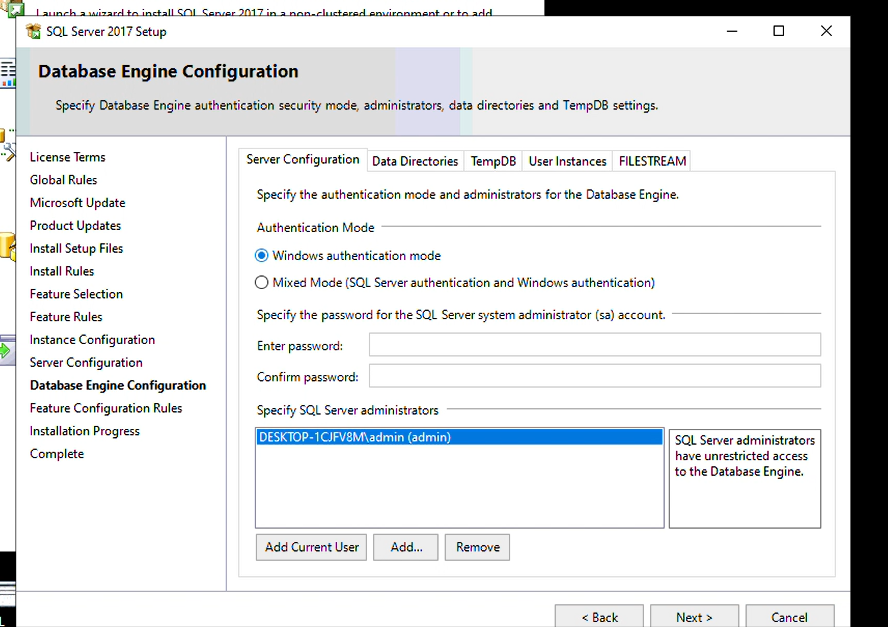Click Feature Rules step in sidebar
This screenshot has width=888, height=627.
(x=66, y=317)
